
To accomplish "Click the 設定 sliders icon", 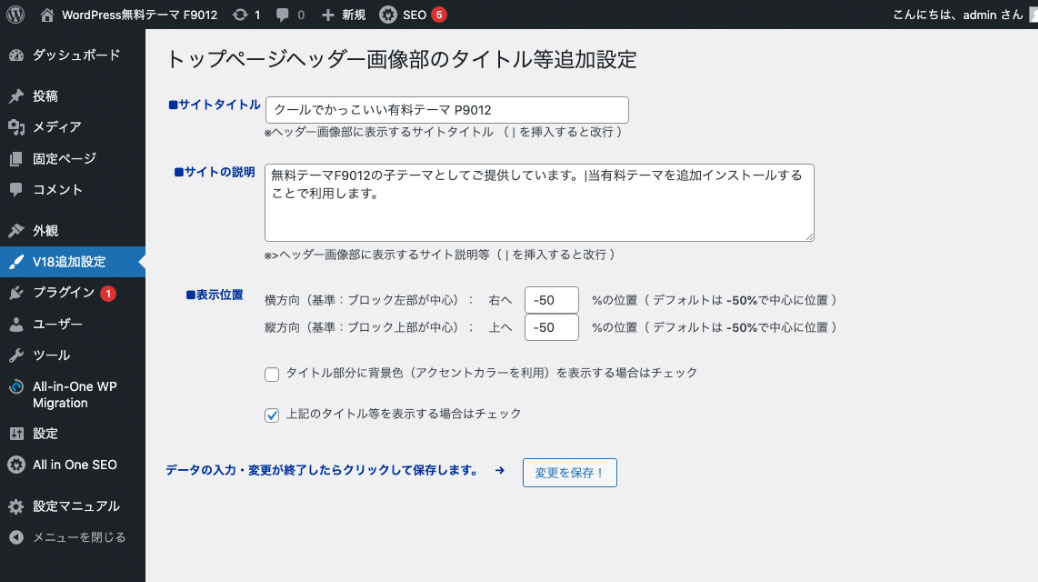I will click(x=17, y=434).
